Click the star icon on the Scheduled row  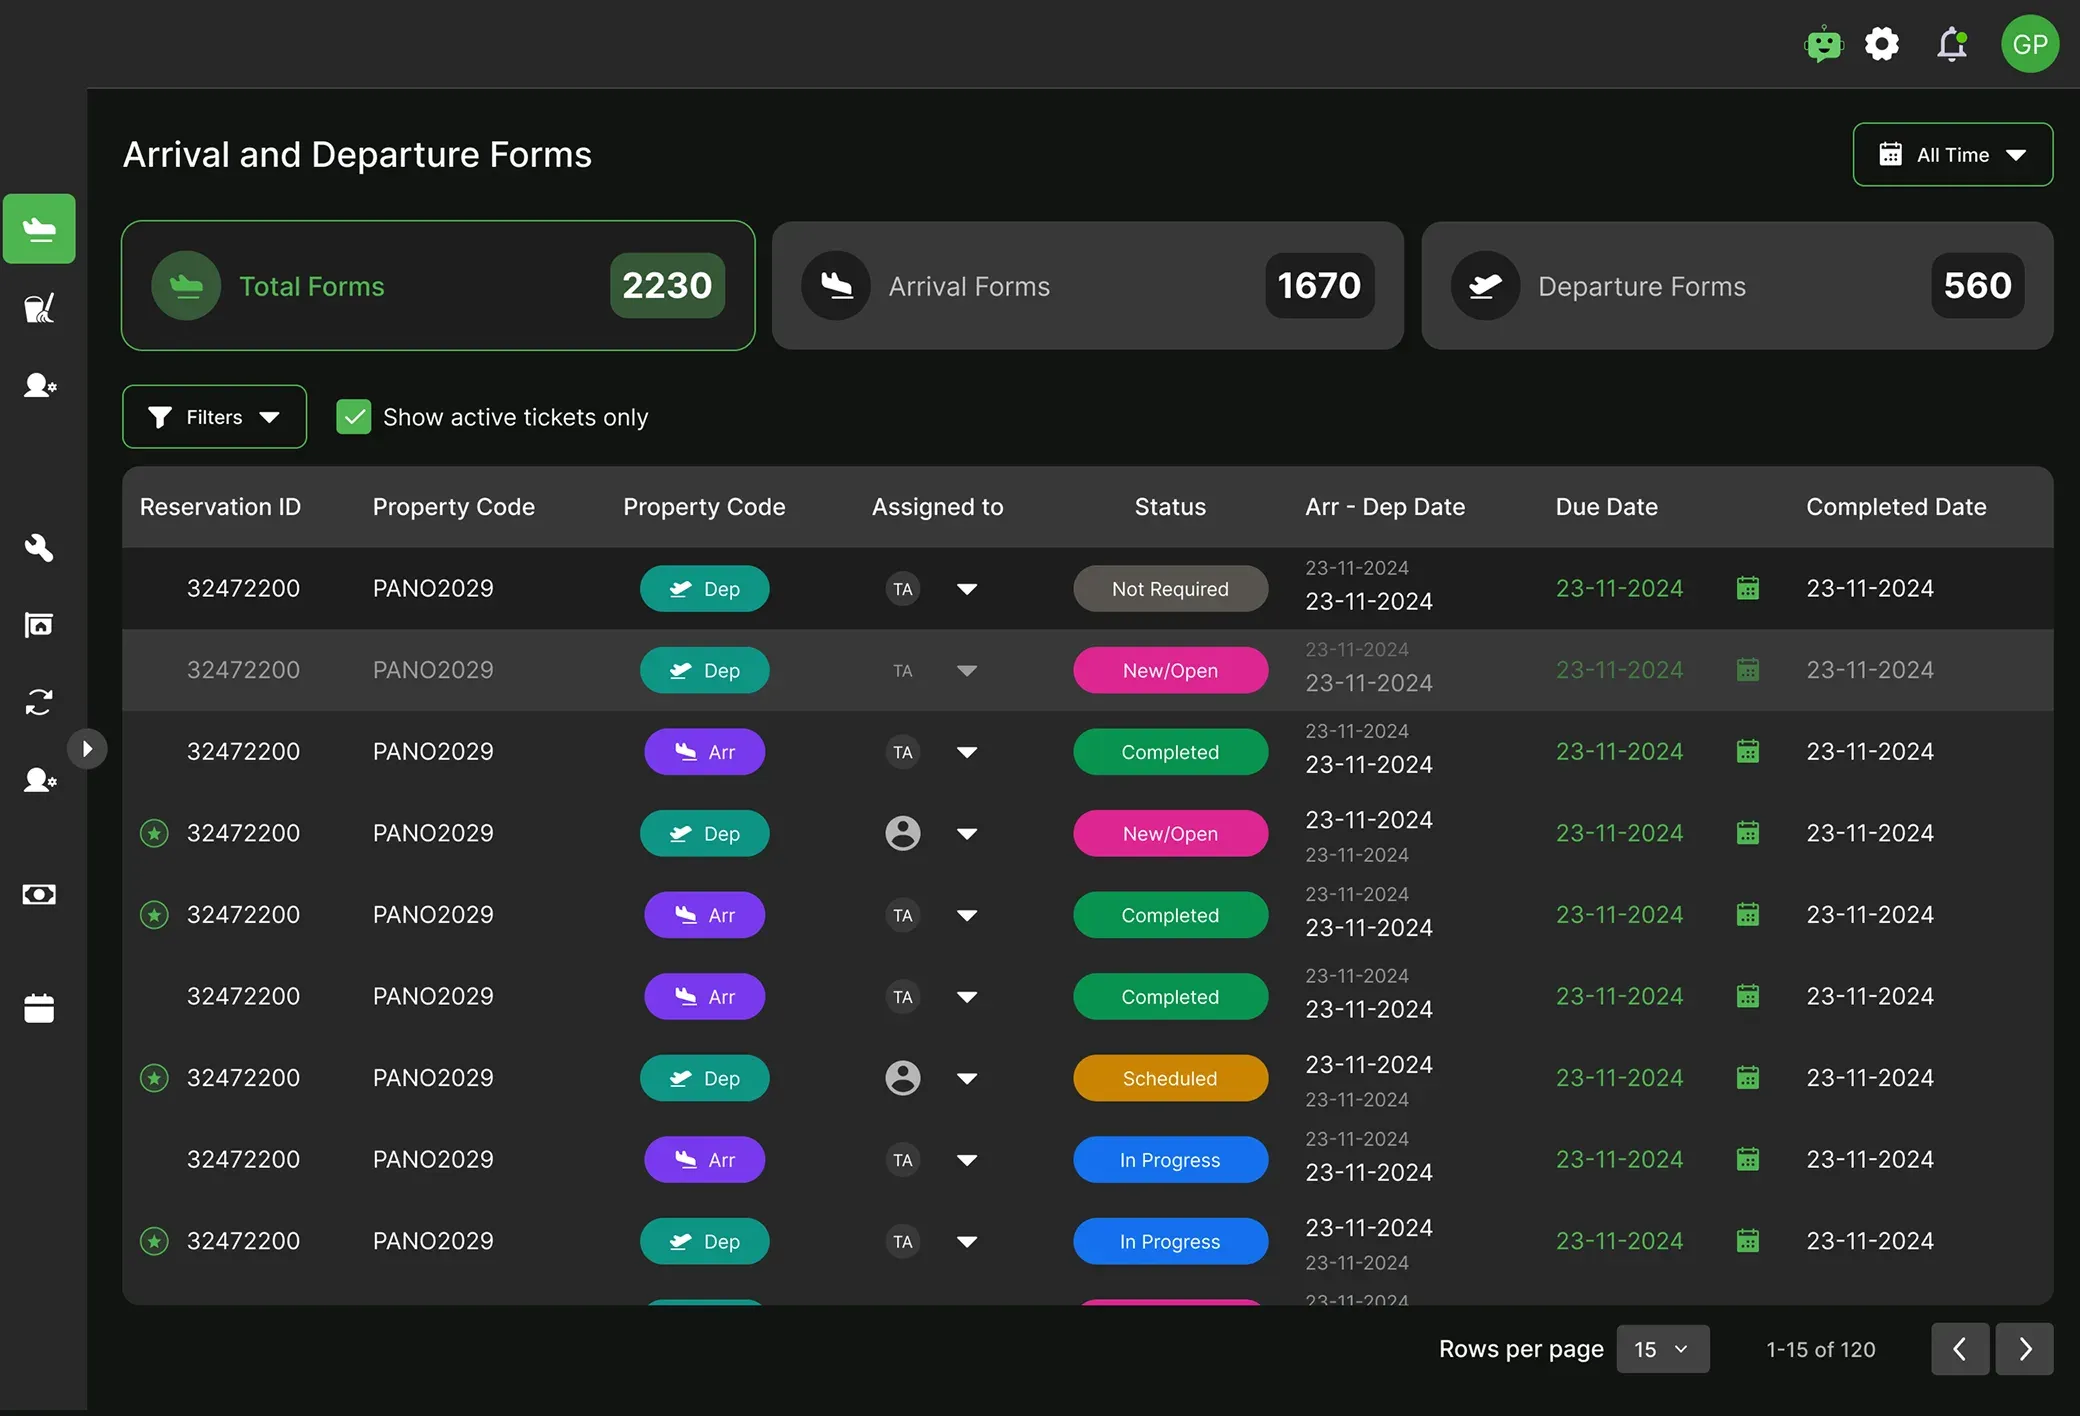tap(154, 1078)
